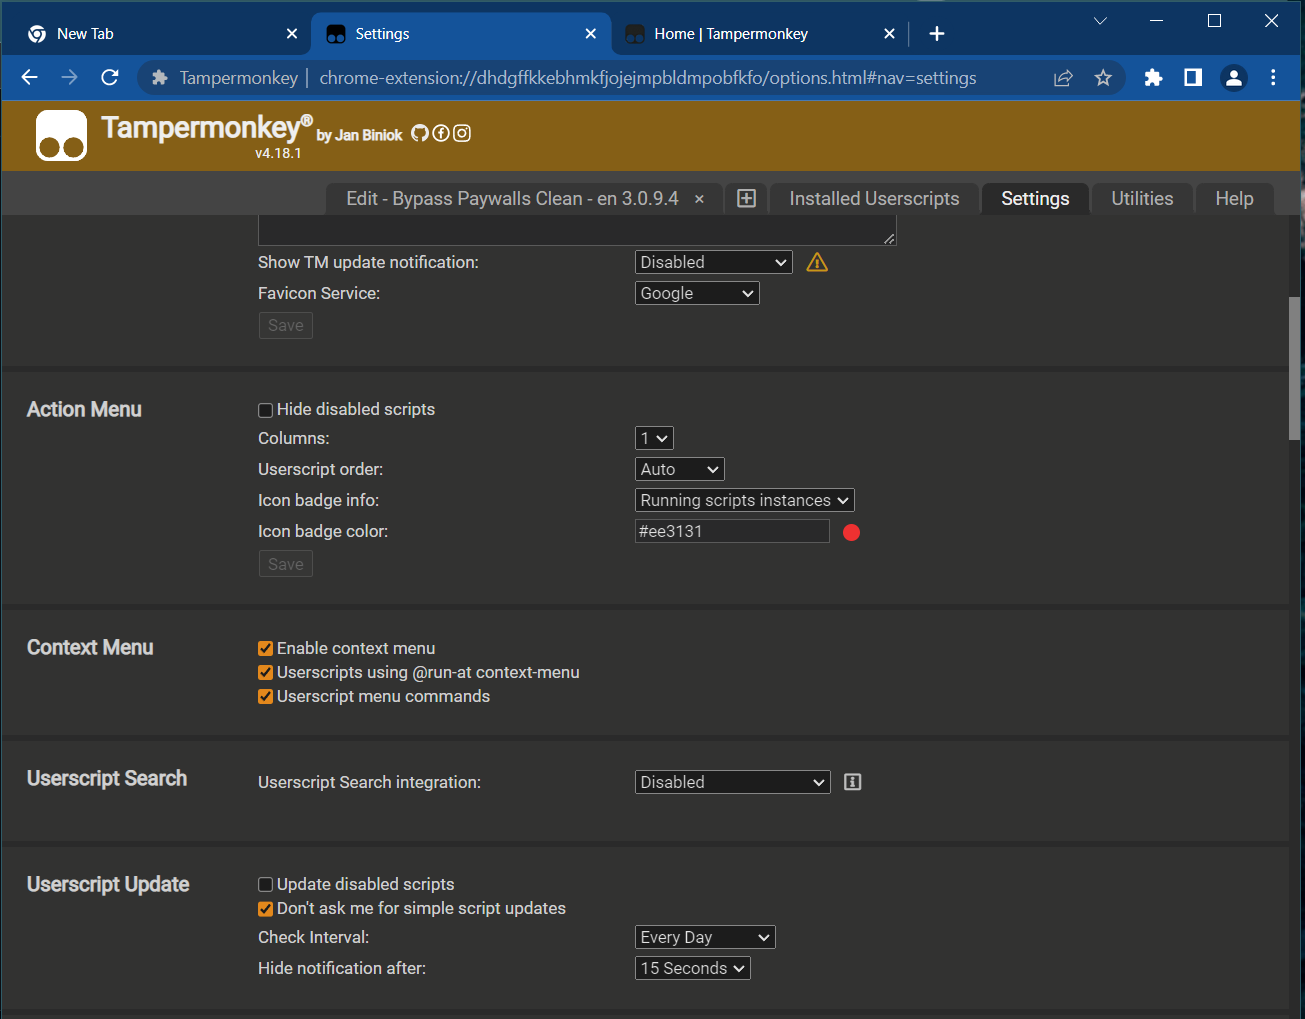Toggle Userscripts using @run-at context-menu
The image size is (1305, 1019).
point(265,673)
